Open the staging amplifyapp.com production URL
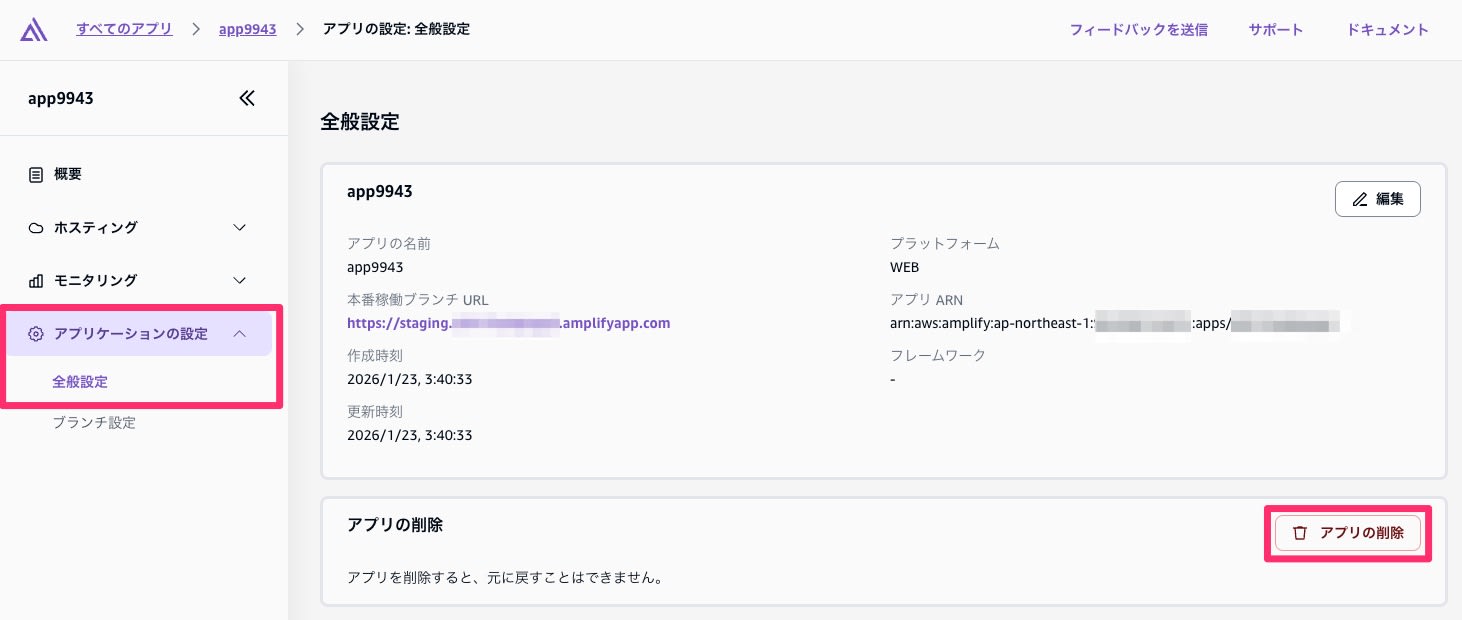1462x620 pixels. pyautogui.click(x=508, y=323)
